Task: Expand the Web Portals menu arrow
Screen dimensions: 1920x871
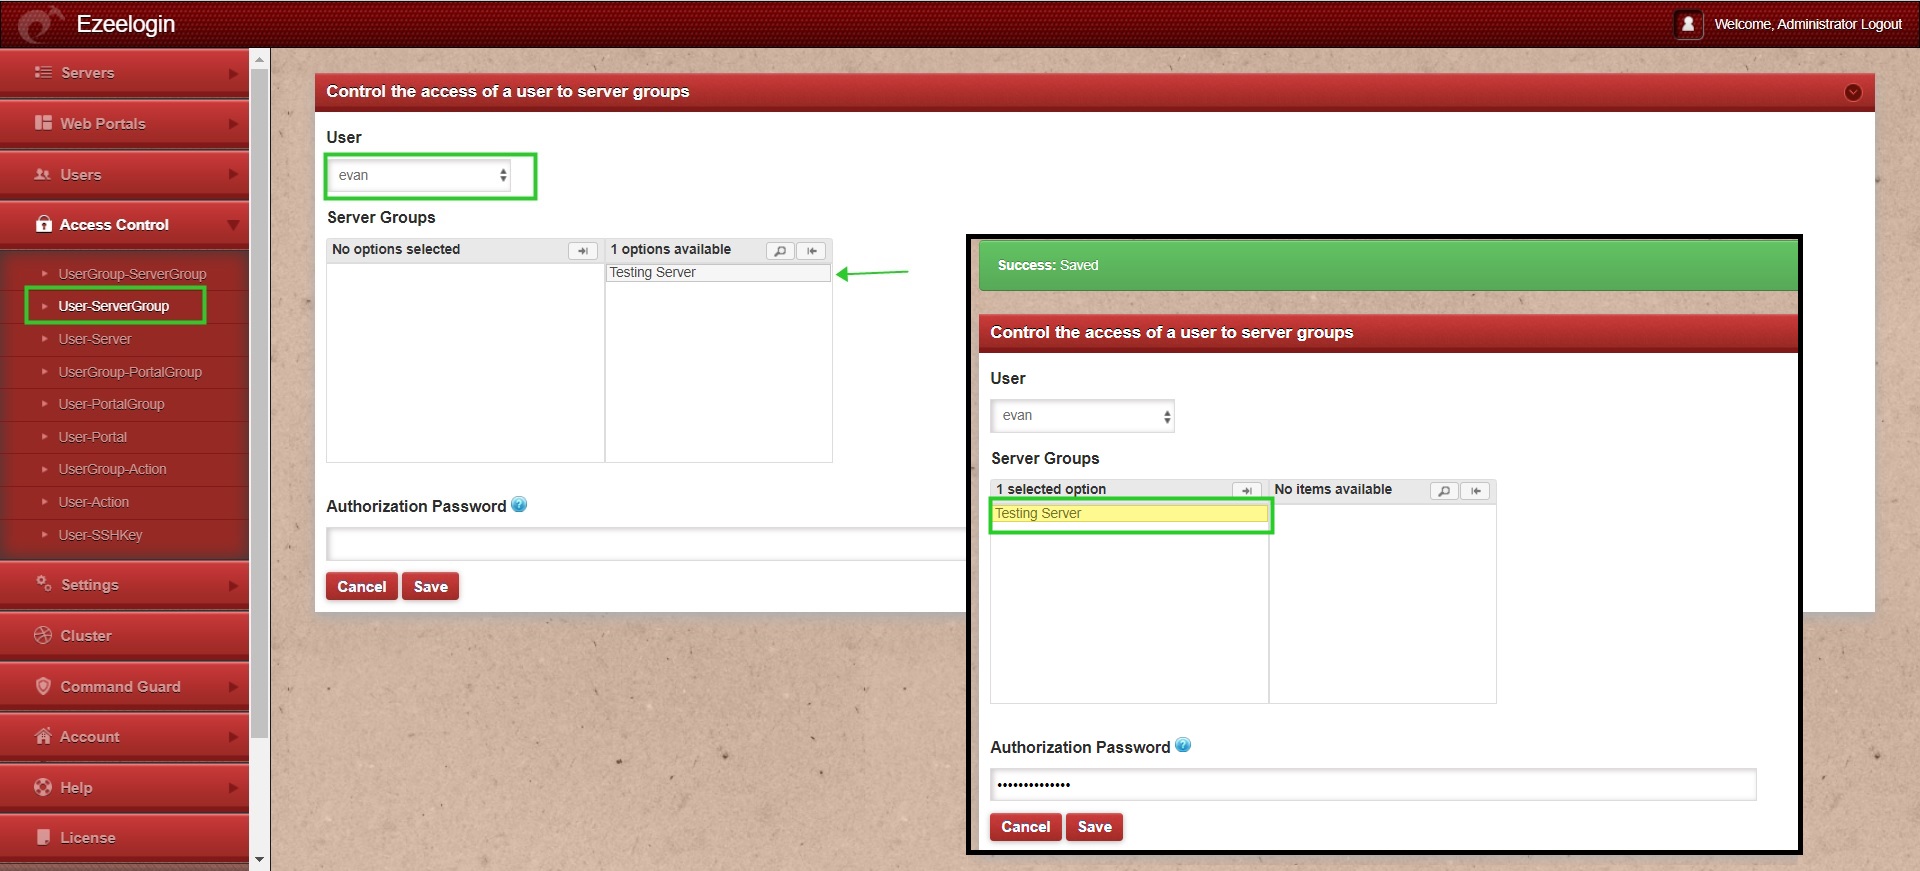Action: coord(233,124)
